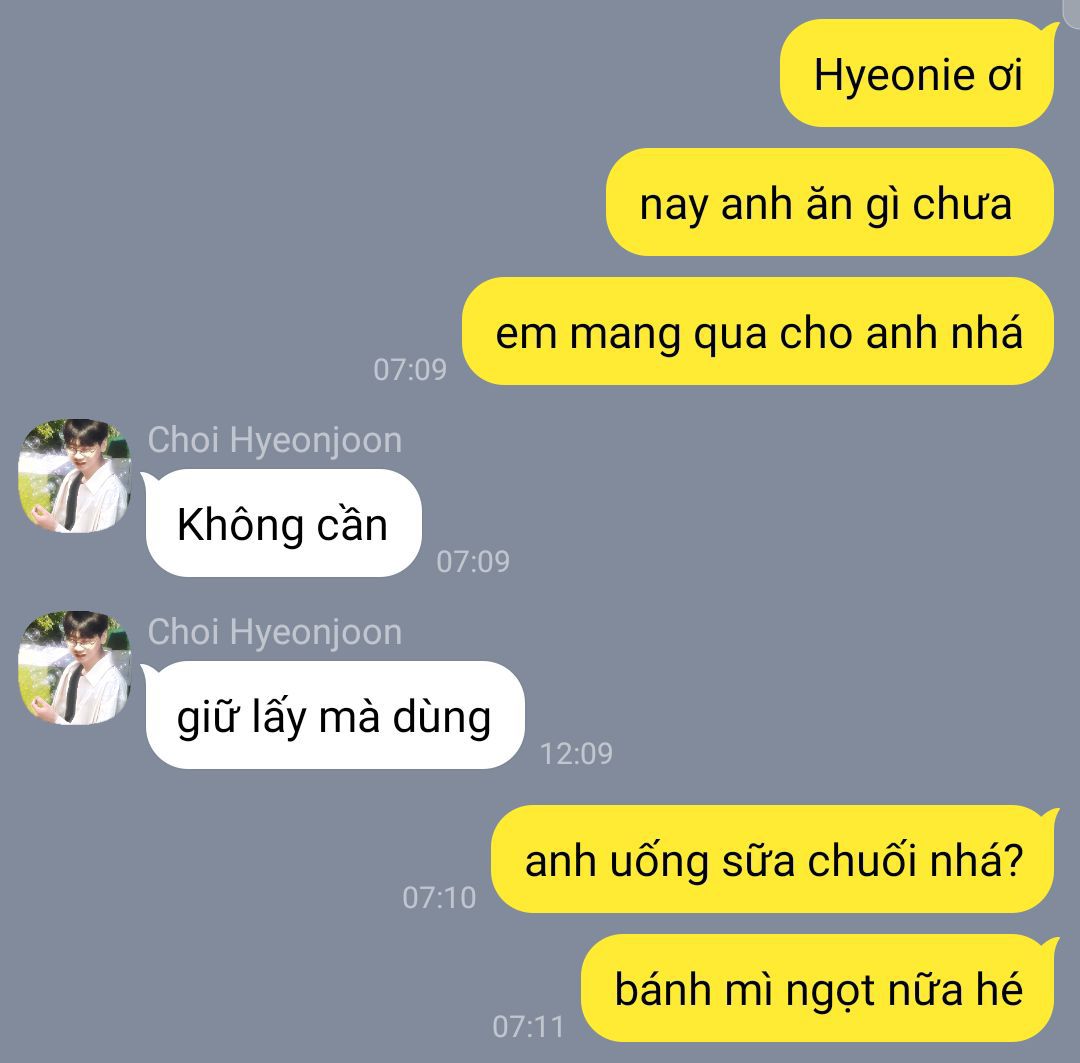Click the Choi Hyeonjoon name above 'Không cần'
Viewport: 1080px width, 1063px height.
click(275, 440)
